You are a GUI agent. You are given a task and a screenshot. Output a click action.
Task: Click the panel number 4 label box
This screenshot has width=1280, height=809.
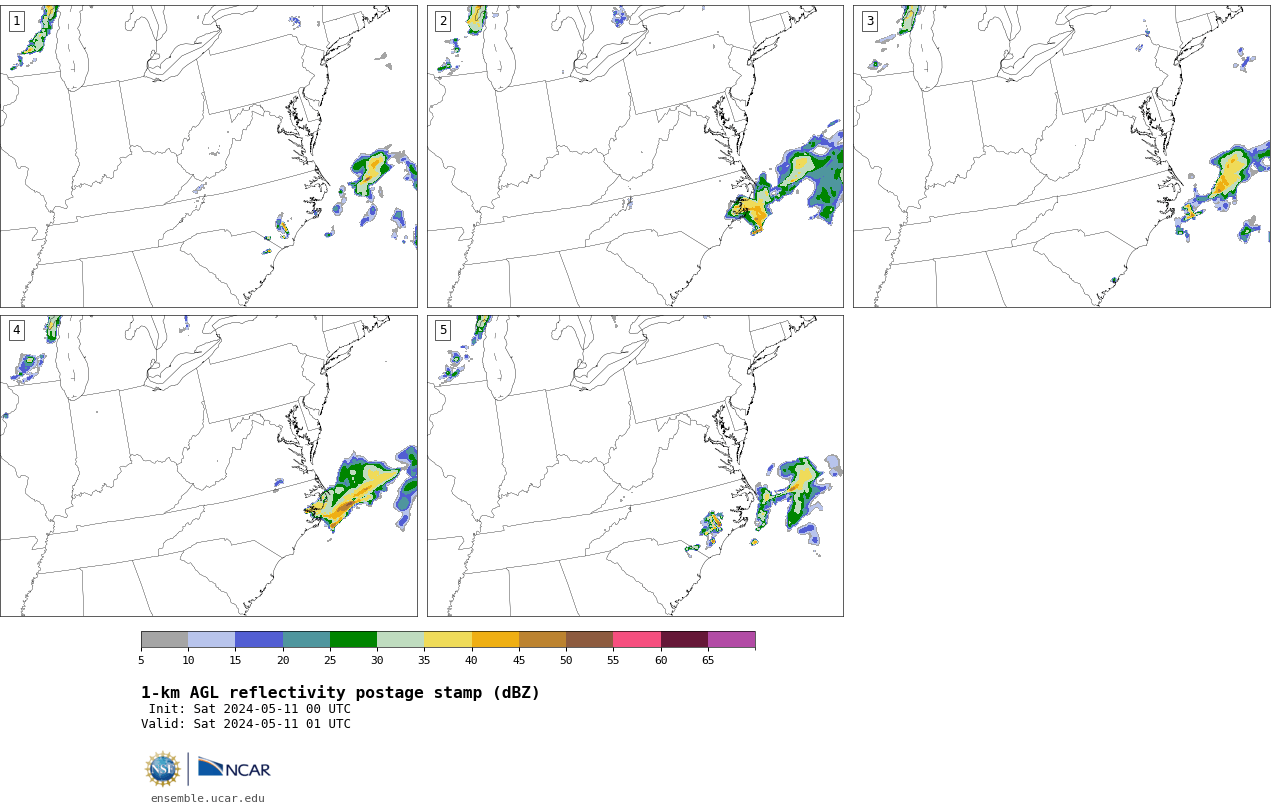pos(17,330)
